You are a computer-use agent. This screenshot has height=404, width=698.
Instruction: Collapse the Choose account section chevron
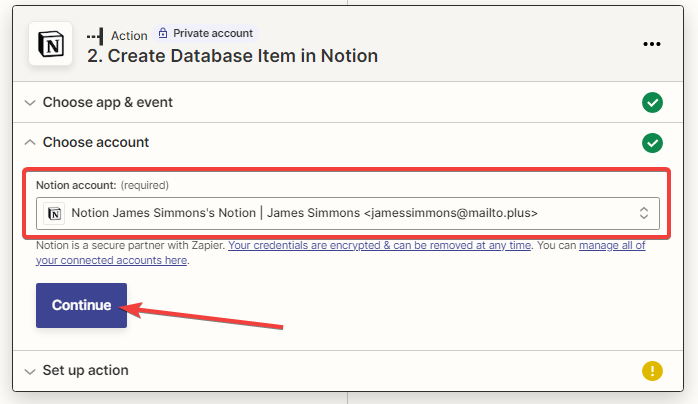click(29, 142)
